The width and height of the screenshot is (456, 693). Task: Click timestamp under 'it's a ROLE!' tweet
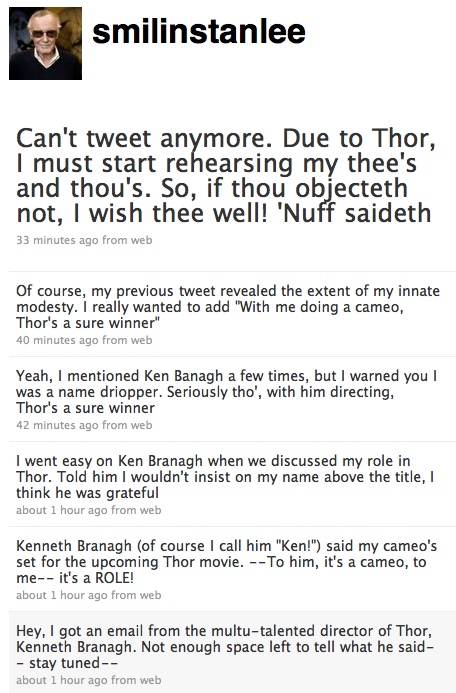pos(62,595)
